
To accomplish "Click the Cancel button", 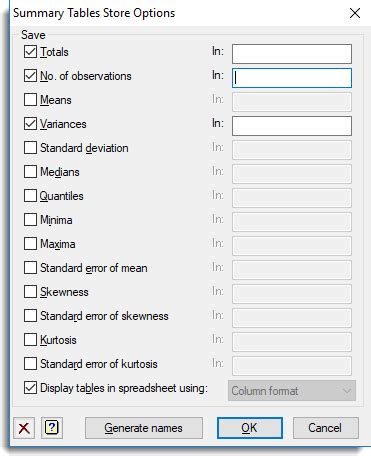I will tap(325, 428).
